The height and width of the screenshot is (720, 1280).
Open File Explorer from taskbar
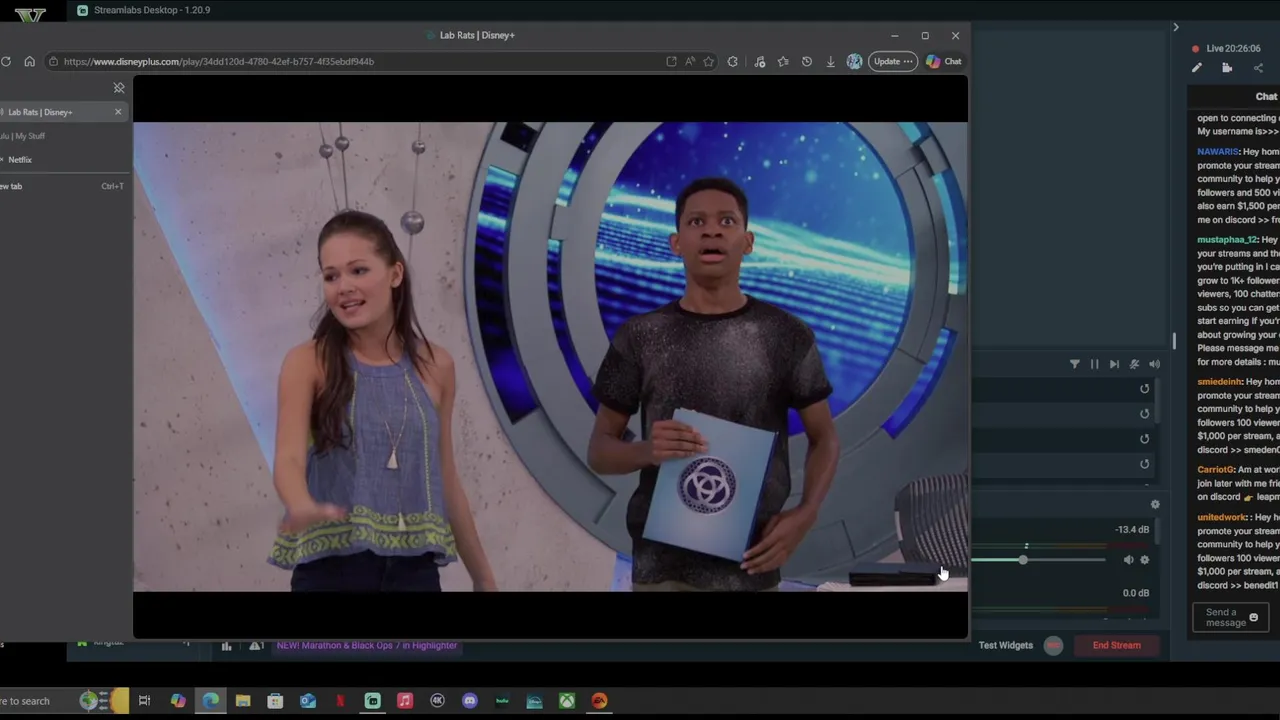[x=242, y=701]
